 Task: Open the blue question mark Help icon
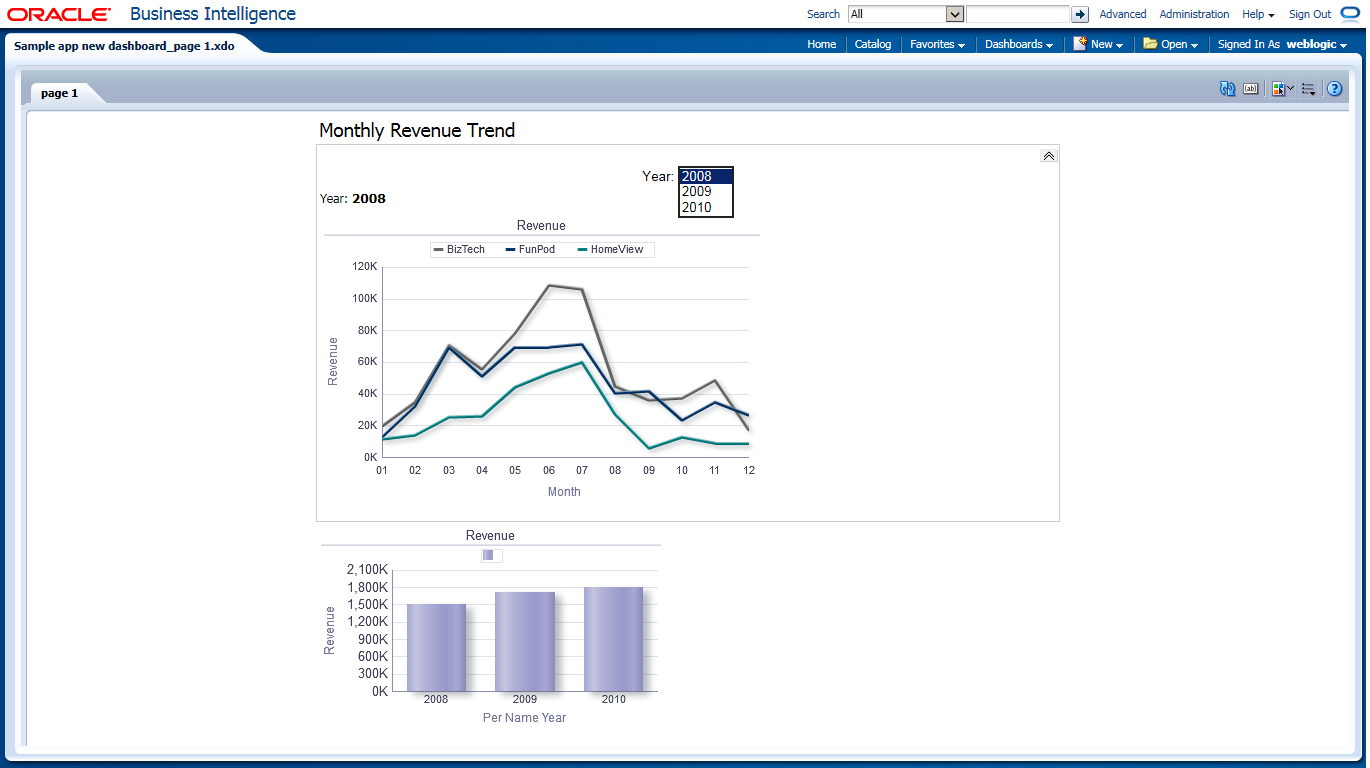click(1334, 89)
